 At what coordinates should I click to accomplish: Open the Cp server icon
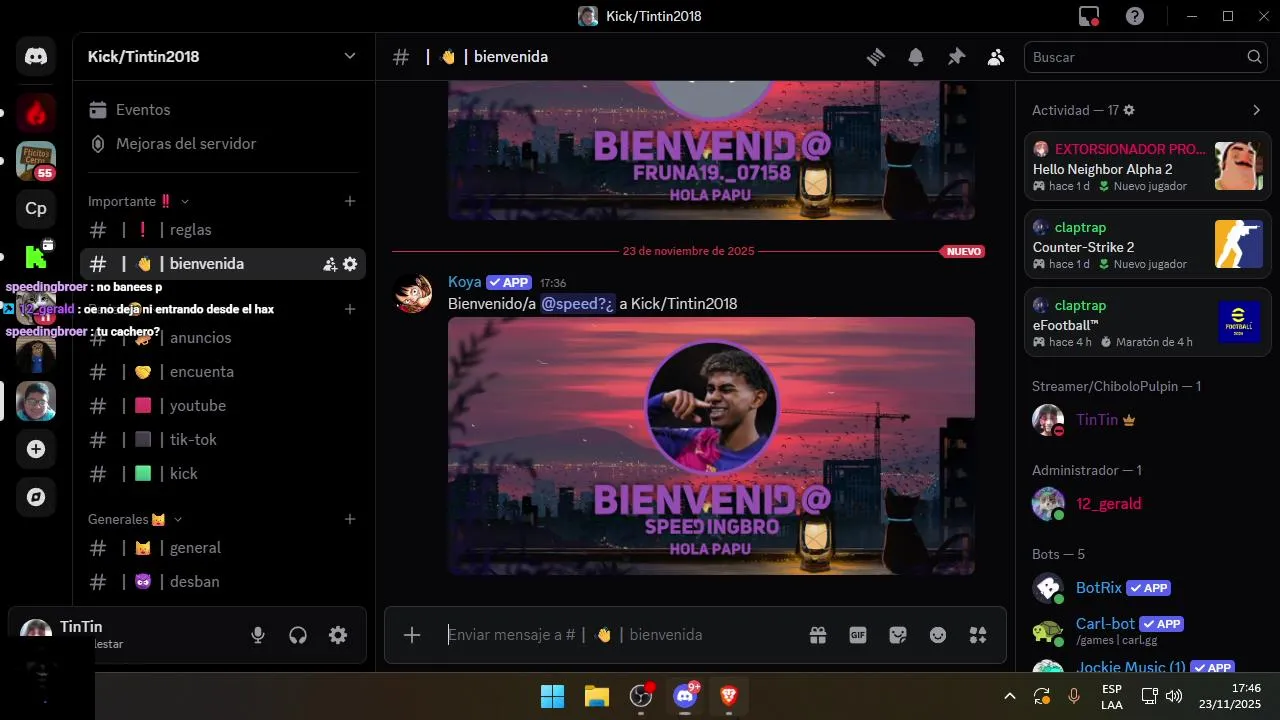36,208
